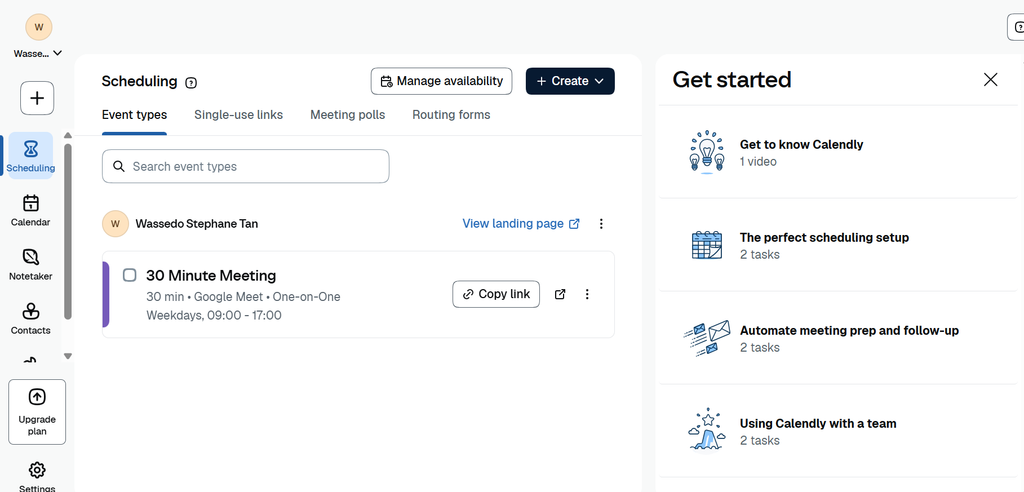Switch to Single-use links tab
1024x492 pixels.
[x=238, y=115]
